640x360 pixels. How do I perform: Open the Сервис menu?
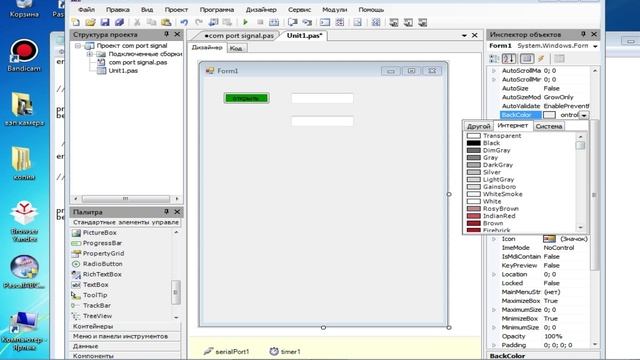299,9
